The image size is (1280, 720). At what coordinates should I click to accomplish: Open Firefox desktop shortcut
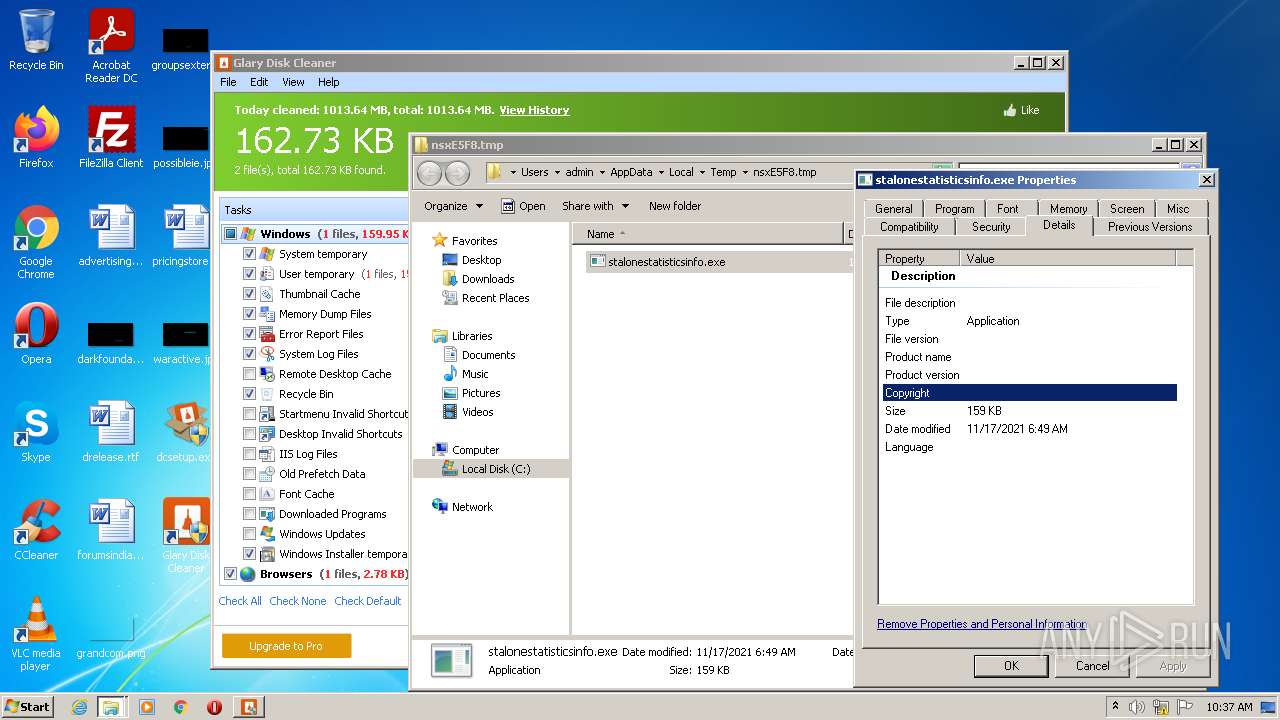(36, 137)
